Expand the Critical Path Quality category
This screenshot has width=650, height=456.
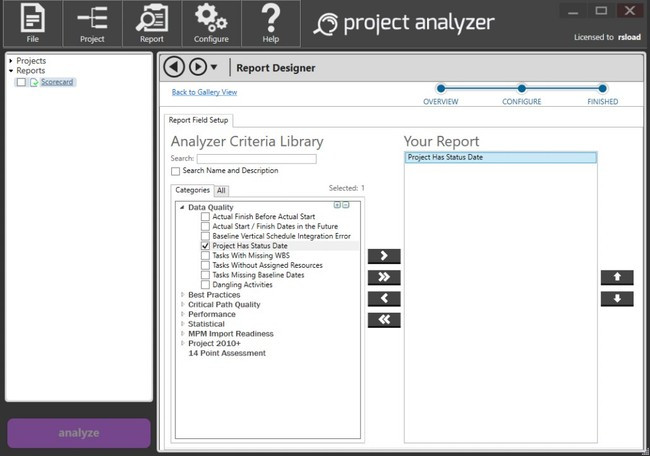pos(182,304)
